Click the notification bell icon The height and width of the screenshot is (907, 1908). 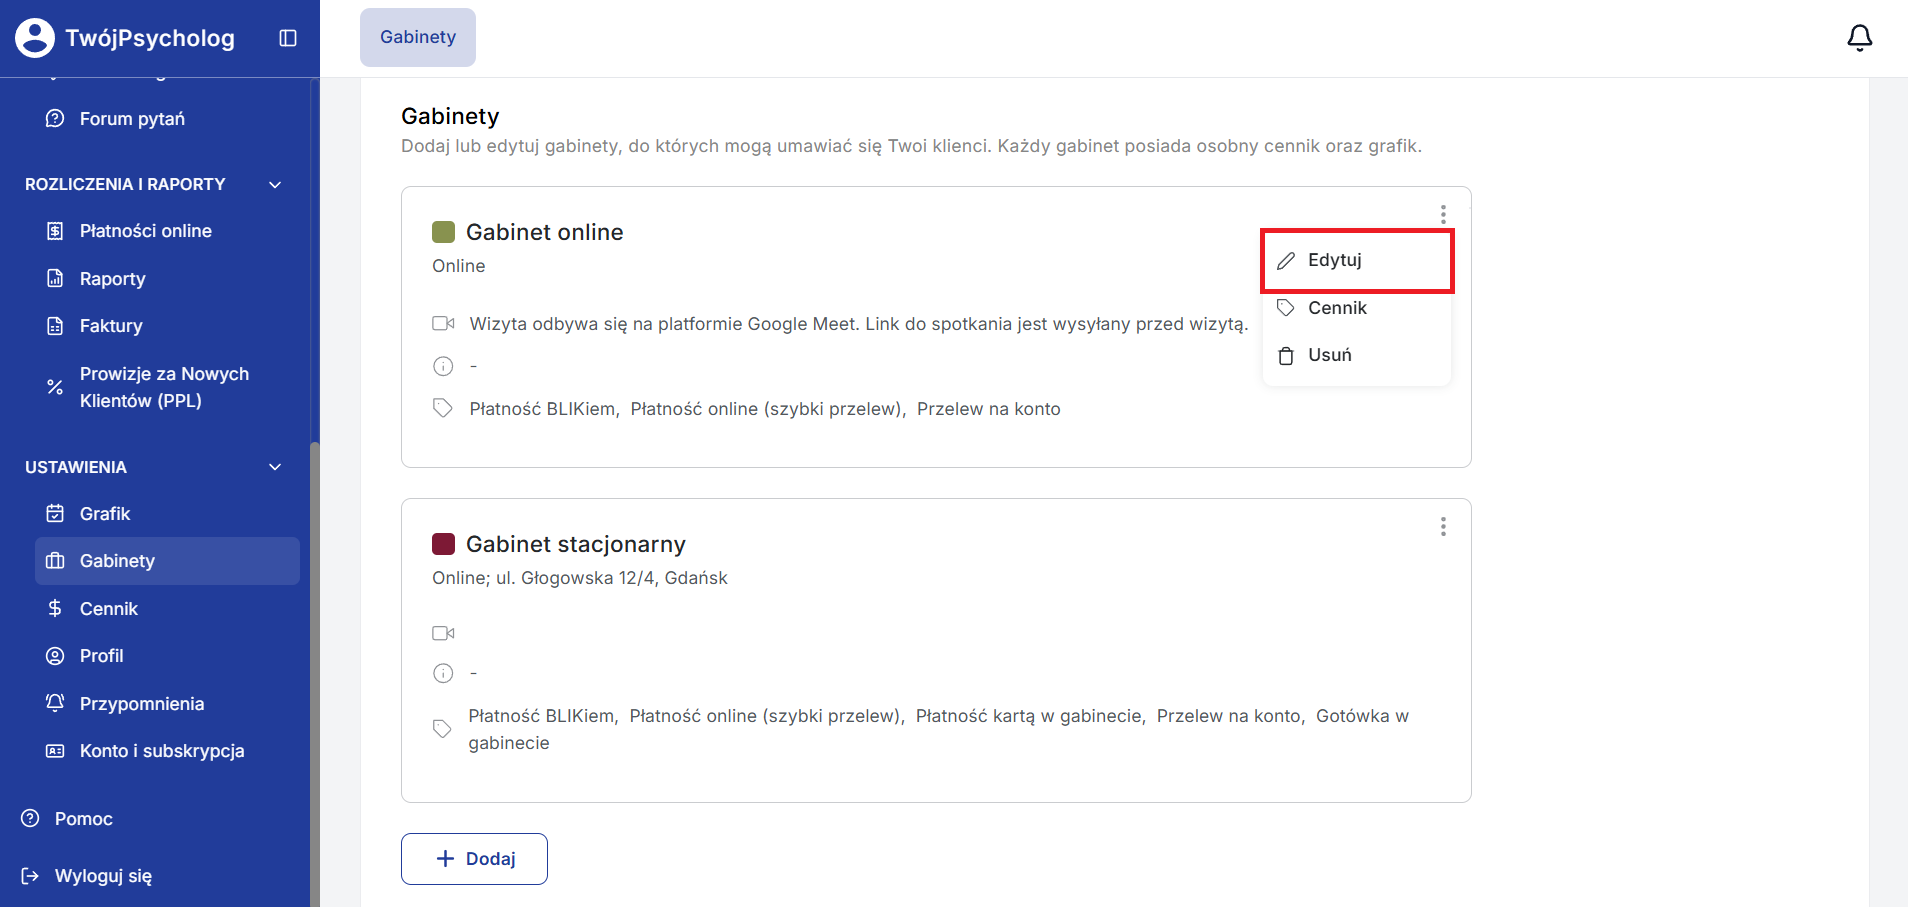[1859, 38]
